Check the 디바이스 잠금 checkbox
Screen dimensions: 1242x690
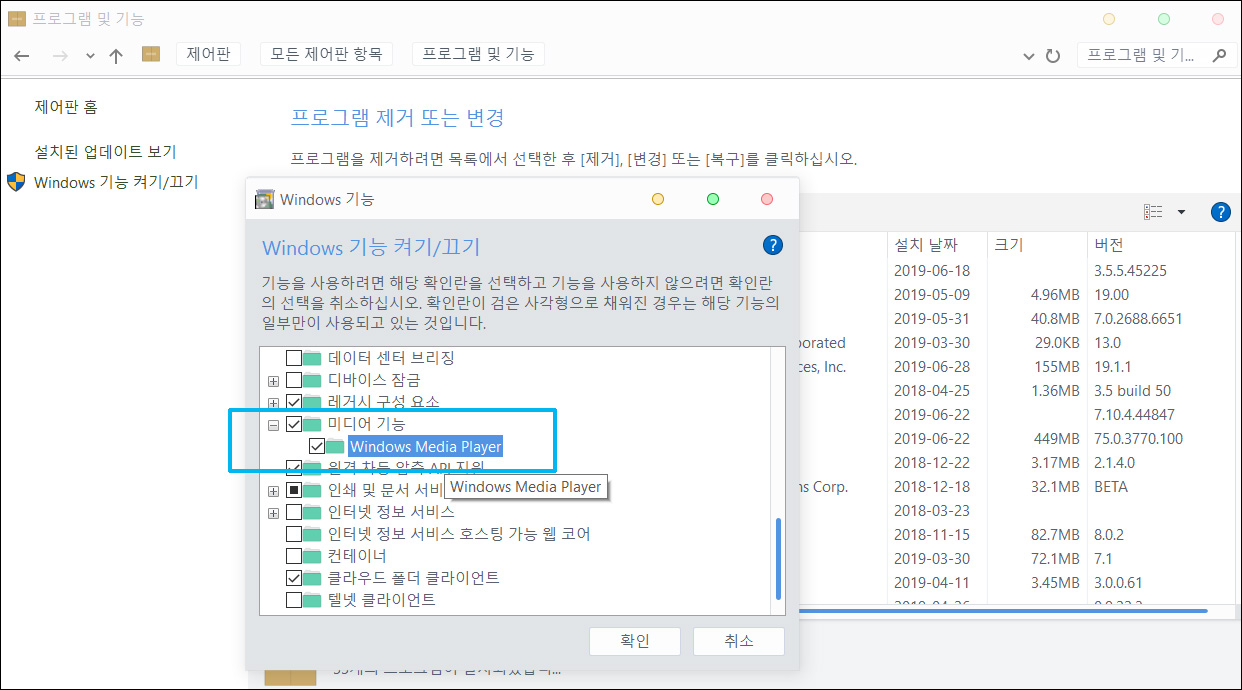coord(294,380)
